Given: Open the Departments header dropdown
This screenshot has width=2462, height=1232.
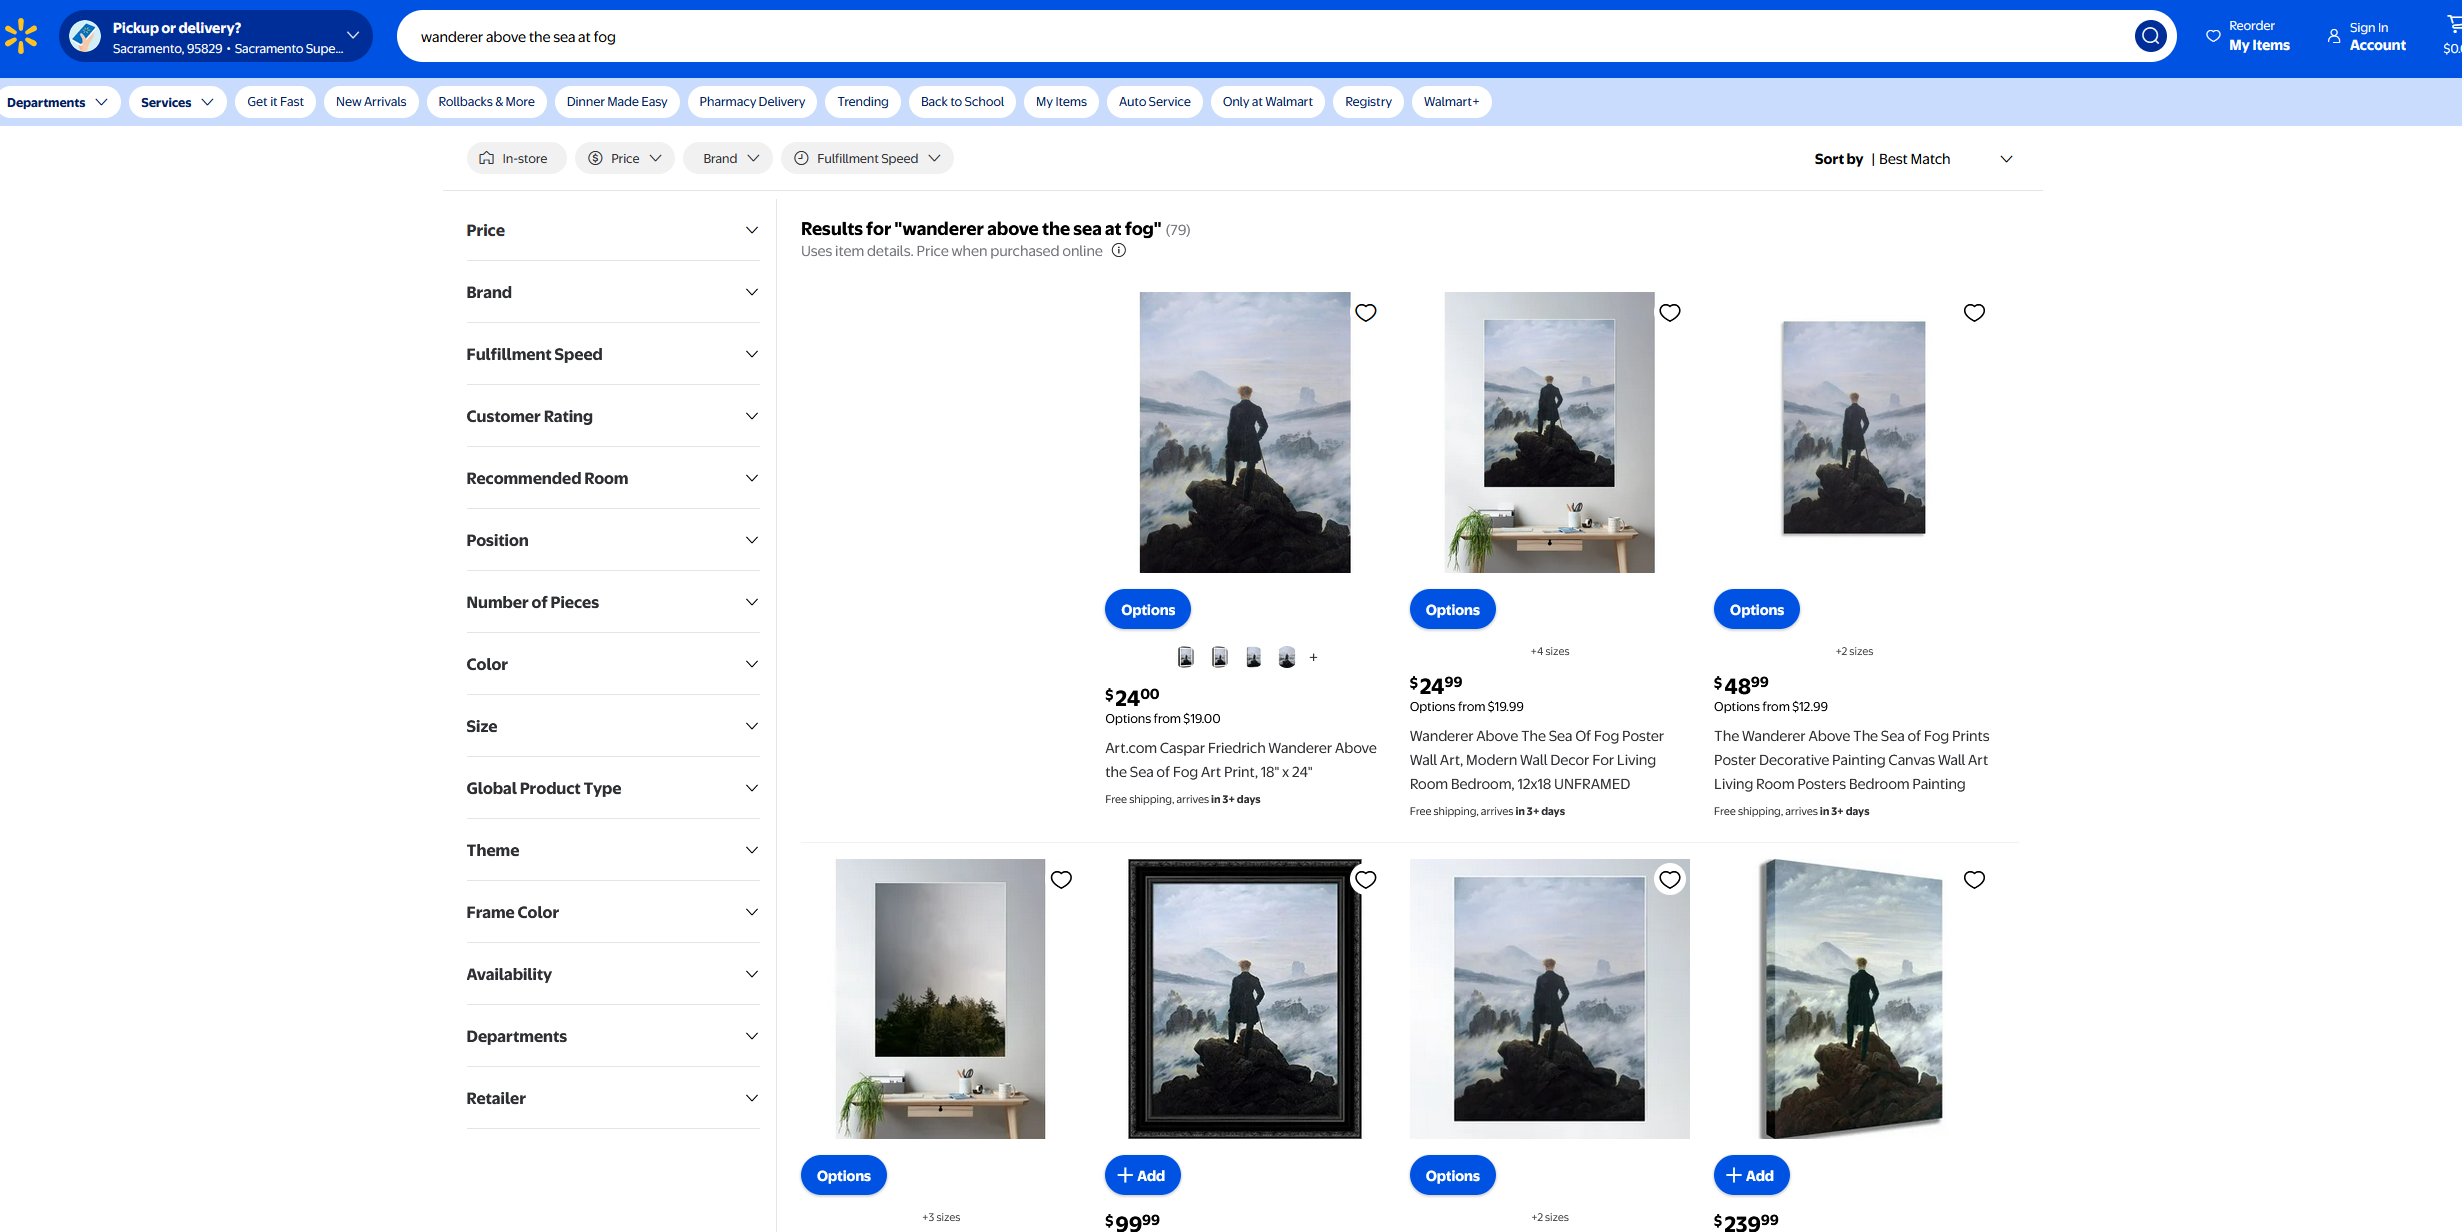Looking at the screenshot, I should [58, 102].
